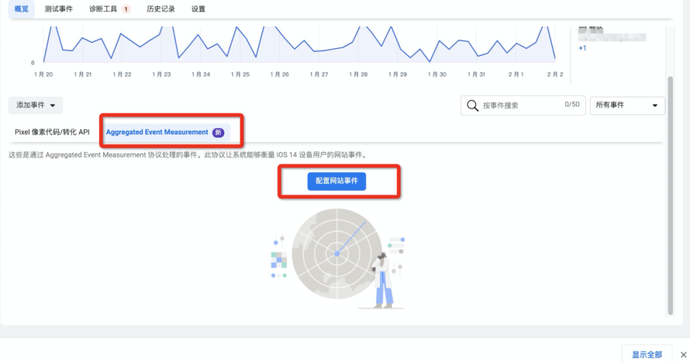Open the 所有事件 filter dropdown
690x363 pixels.
click(x=627, y=106)
